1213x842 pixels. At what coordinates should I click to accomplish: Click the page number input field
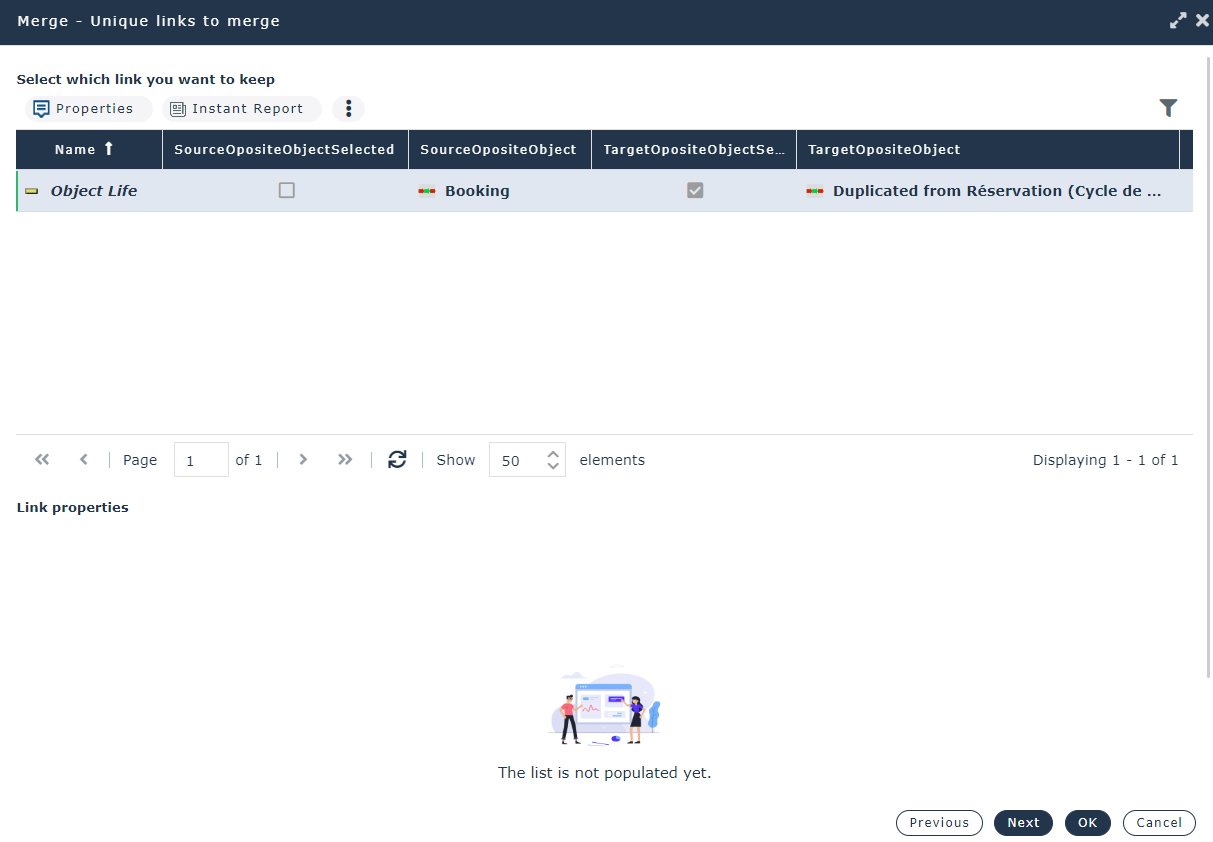tap(200, 460)
